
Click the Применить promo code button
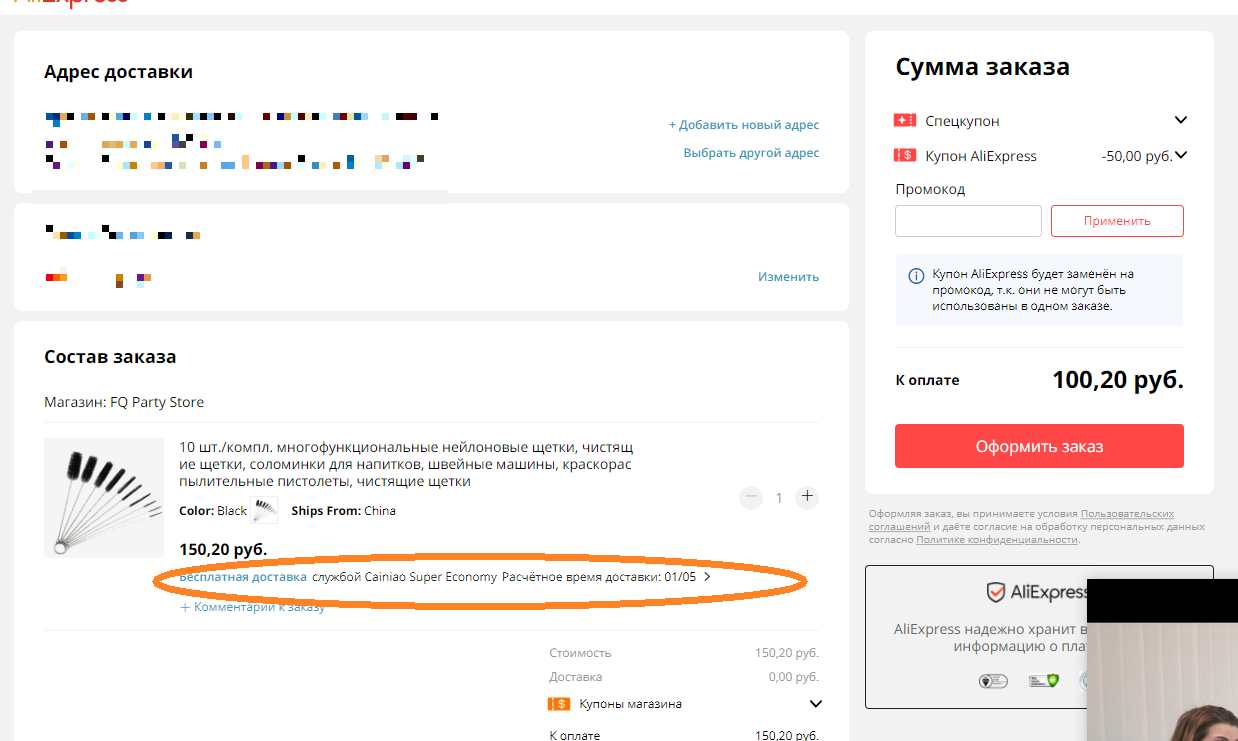(x=1117, y=221)
